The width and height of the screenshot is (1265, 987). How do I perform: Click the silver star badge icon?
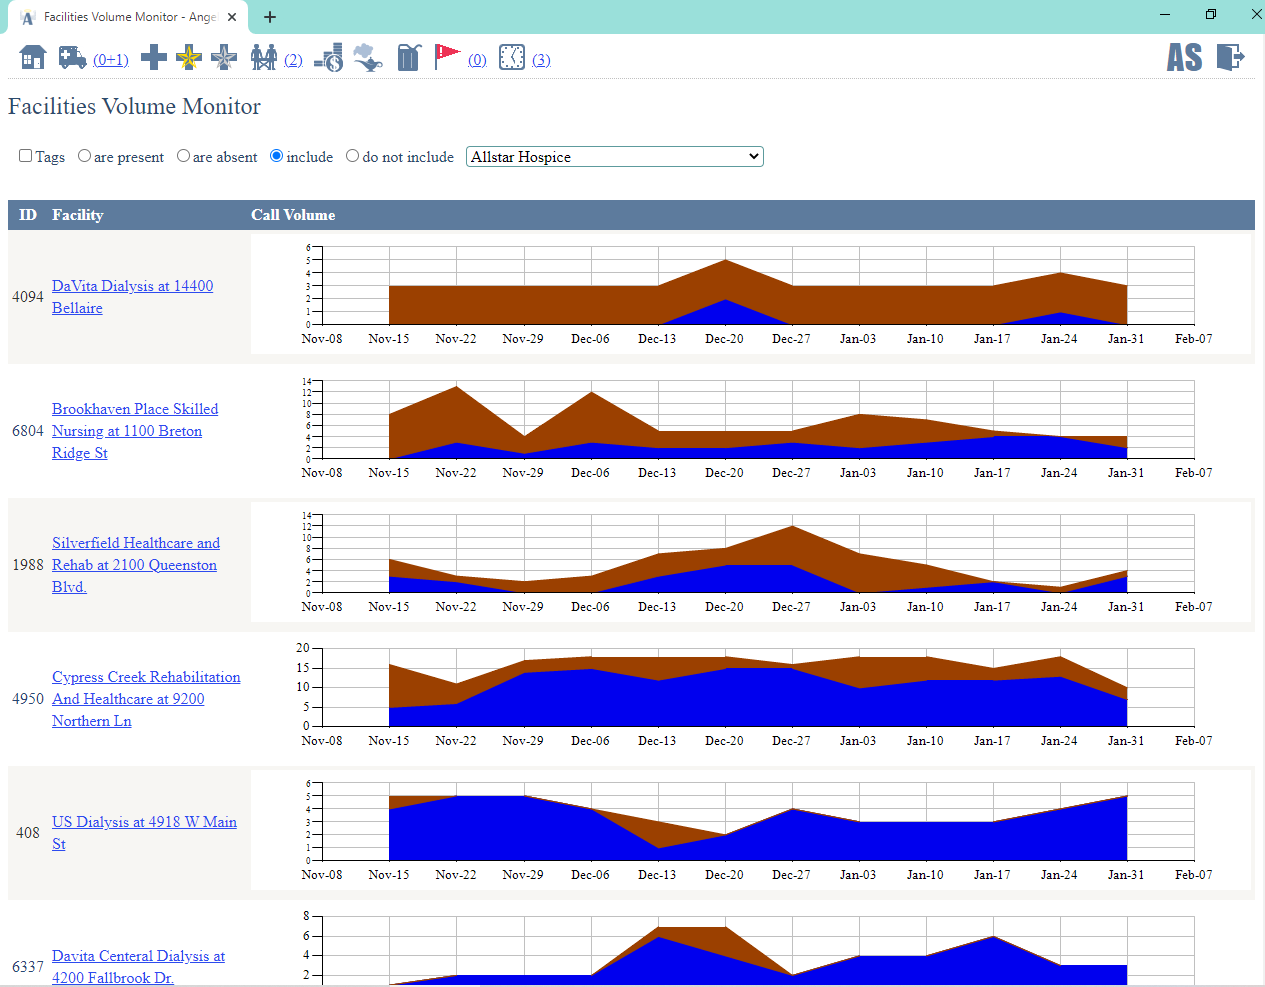(224, 58)
